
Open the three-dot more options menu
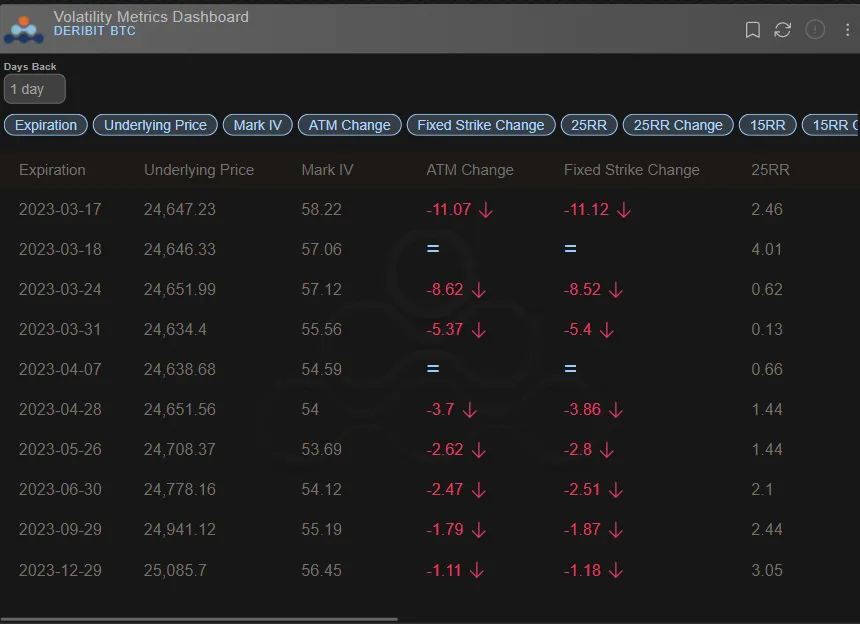(847, 30)
